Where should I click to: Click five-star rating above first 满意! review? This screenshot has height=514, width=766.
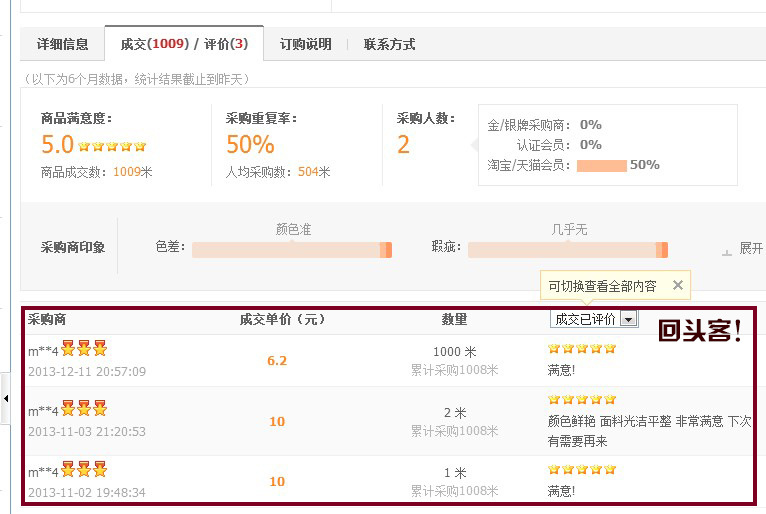click(x=582, y=349)
